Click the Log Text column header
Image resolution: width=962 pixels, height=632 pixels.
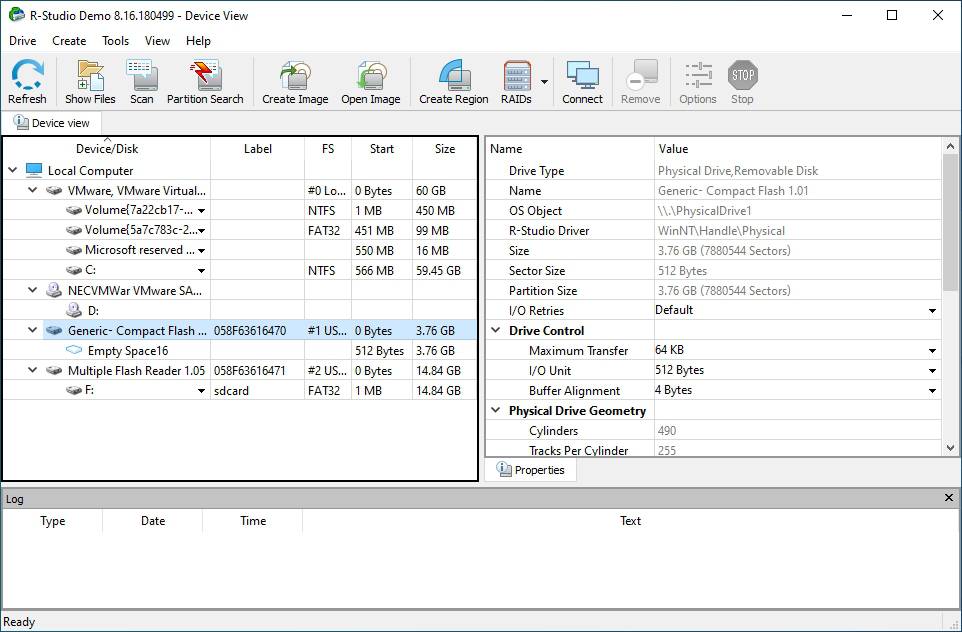click(630, 521)
